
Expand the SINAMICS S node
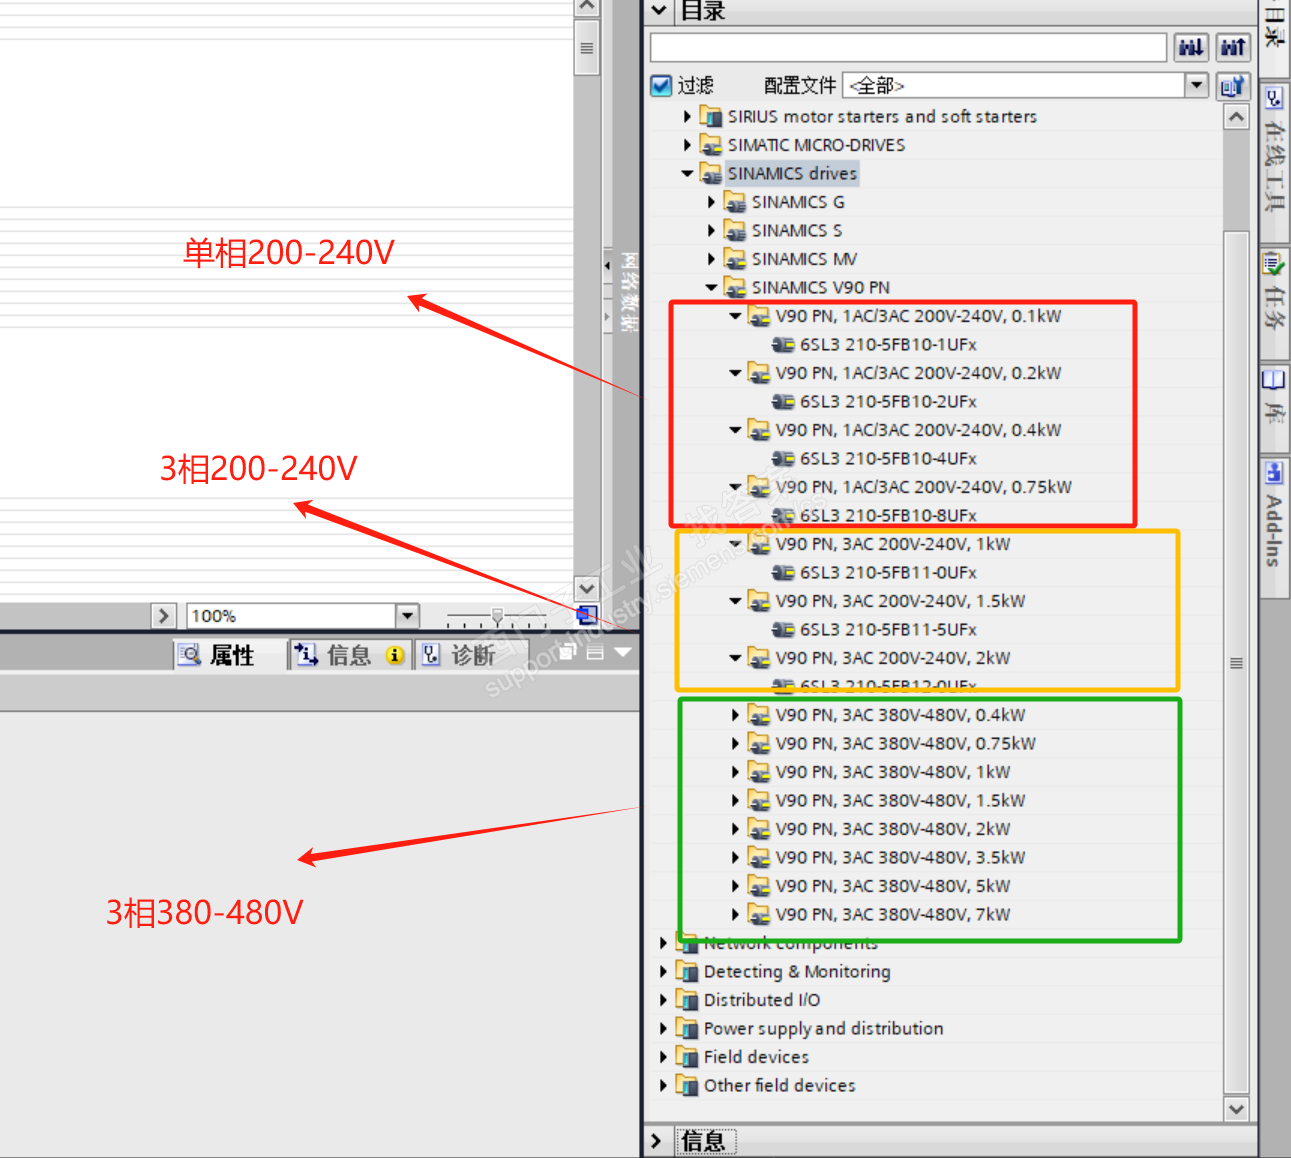(711, 231)
